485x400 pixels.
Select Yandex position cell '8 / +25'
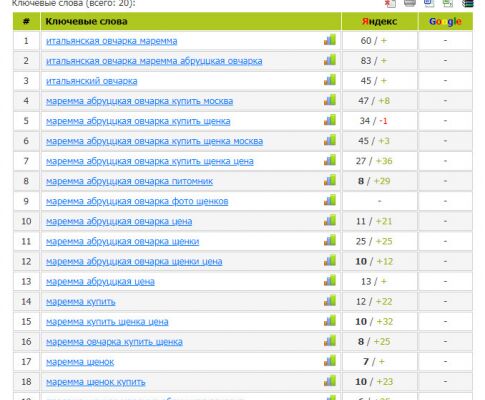click(380, 341)
